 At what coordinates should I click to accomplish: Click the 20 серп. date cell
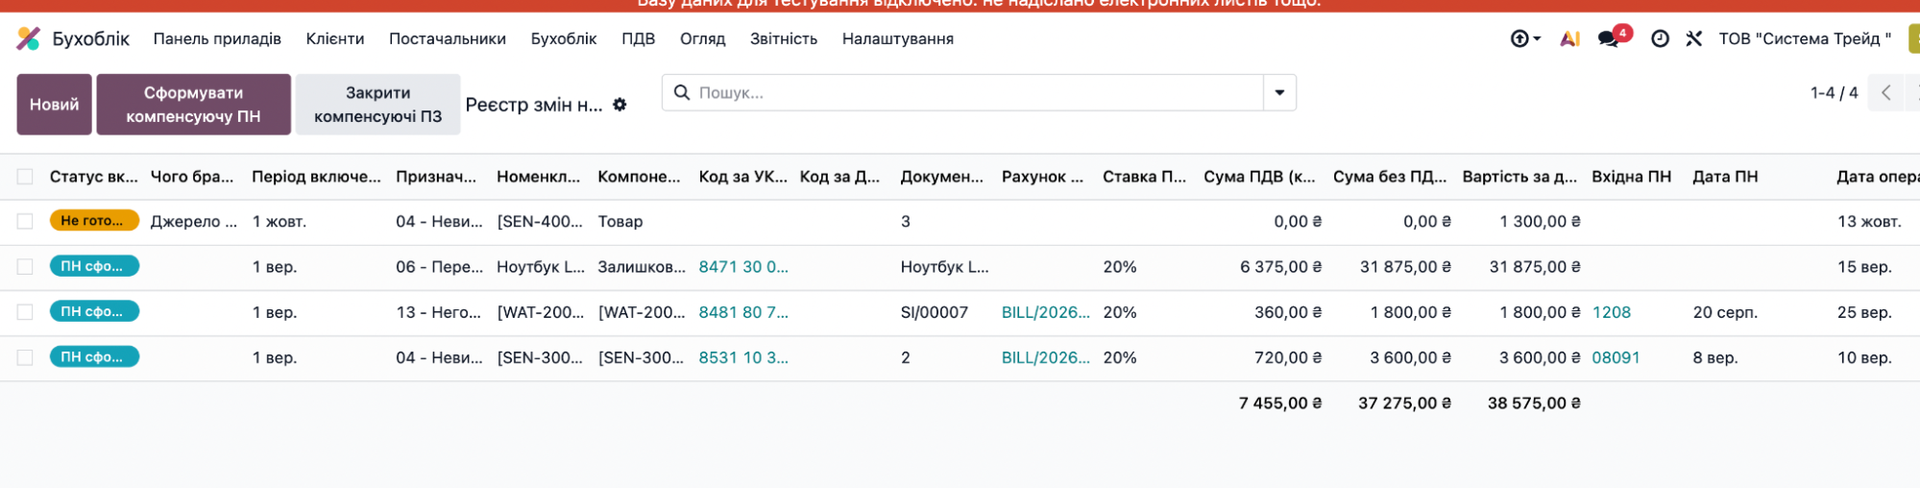1725,312
